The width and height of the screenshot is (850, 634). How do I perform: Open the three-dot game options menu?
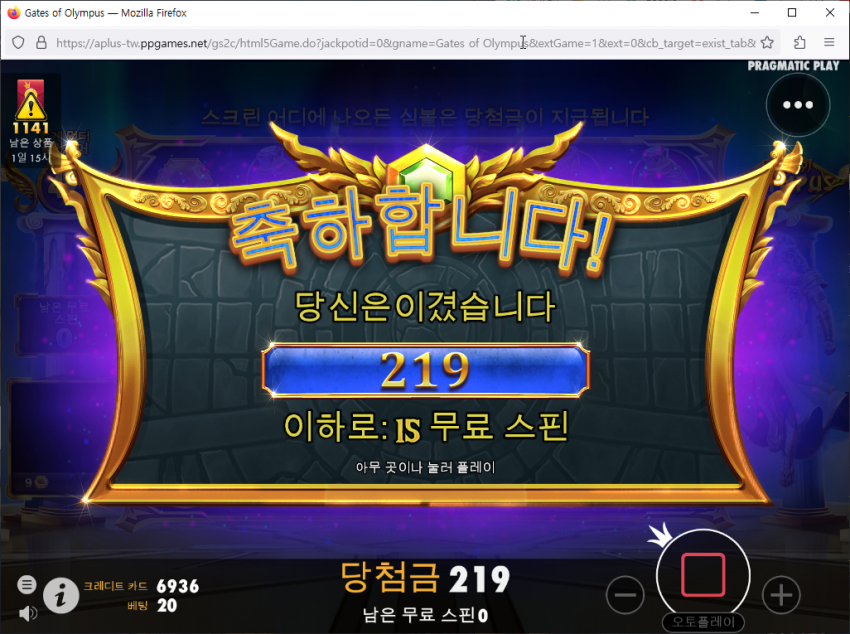(797, 105)
